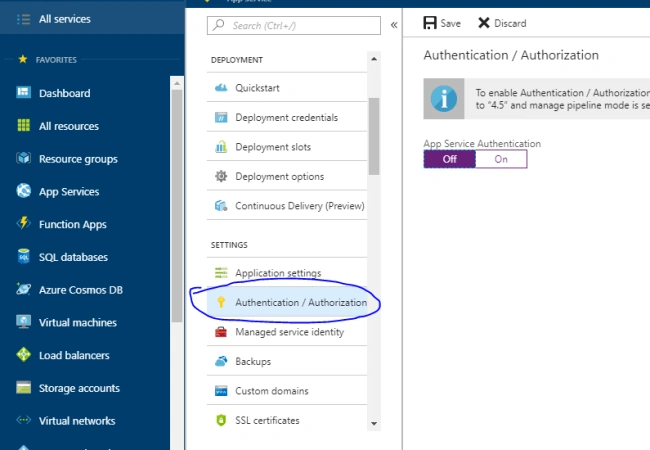Open Quickstart menu item
This screenshot has width=650, height=450.
tap(287, 87)
